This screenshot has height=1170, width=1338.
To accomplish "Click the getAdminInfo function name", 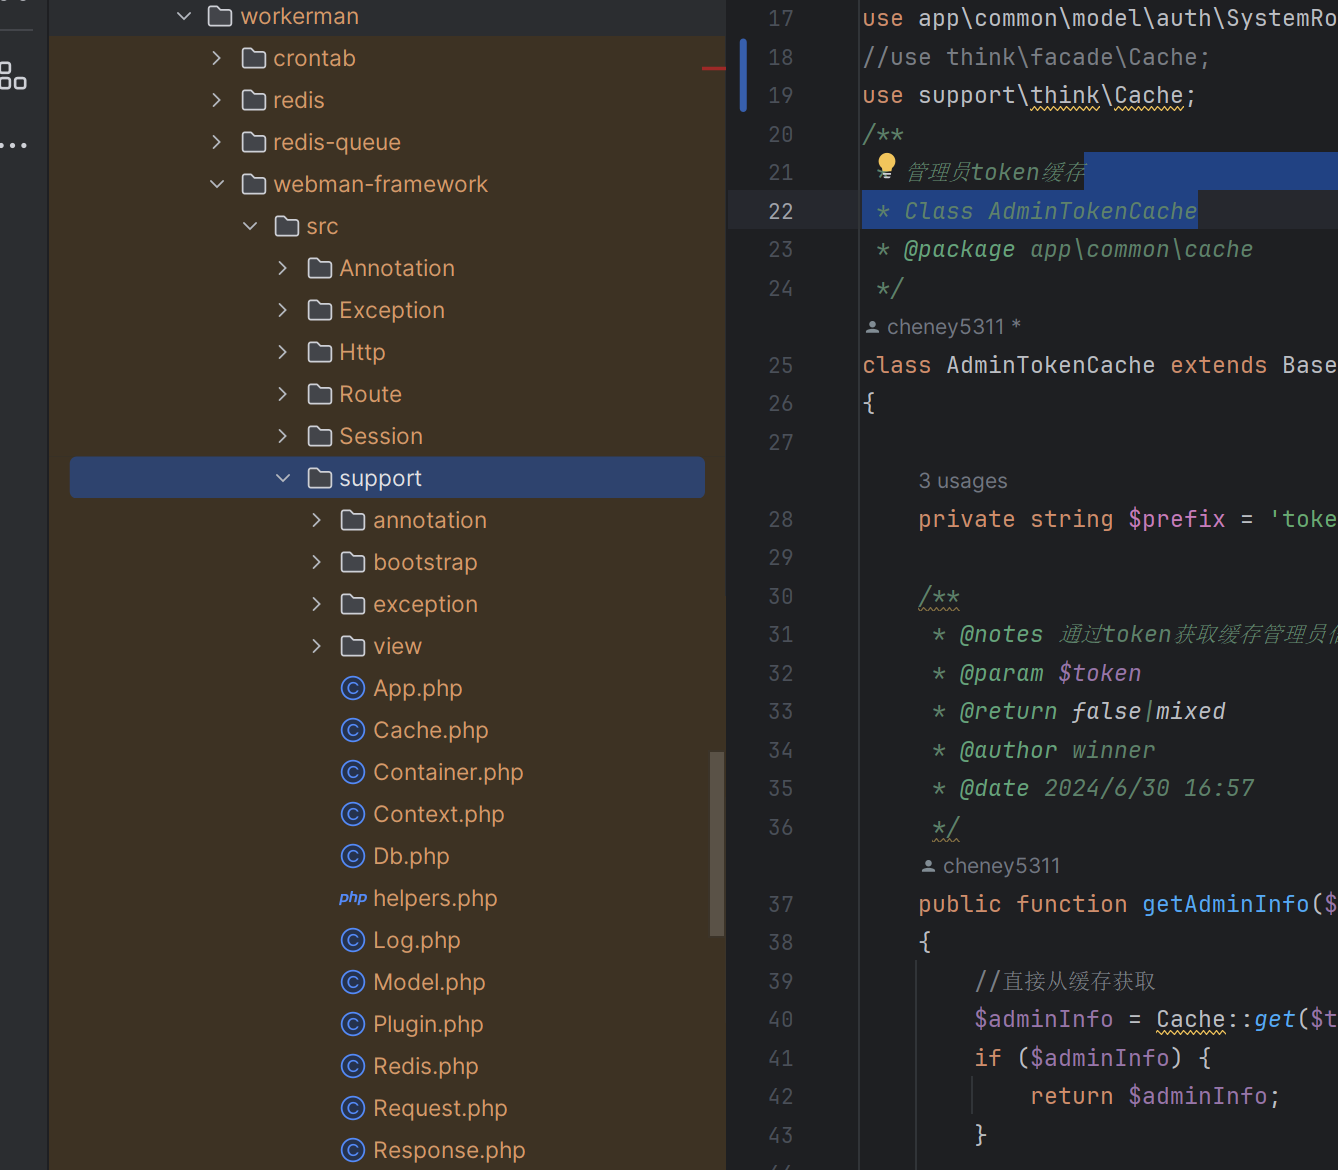I will tap(1226, 904).
